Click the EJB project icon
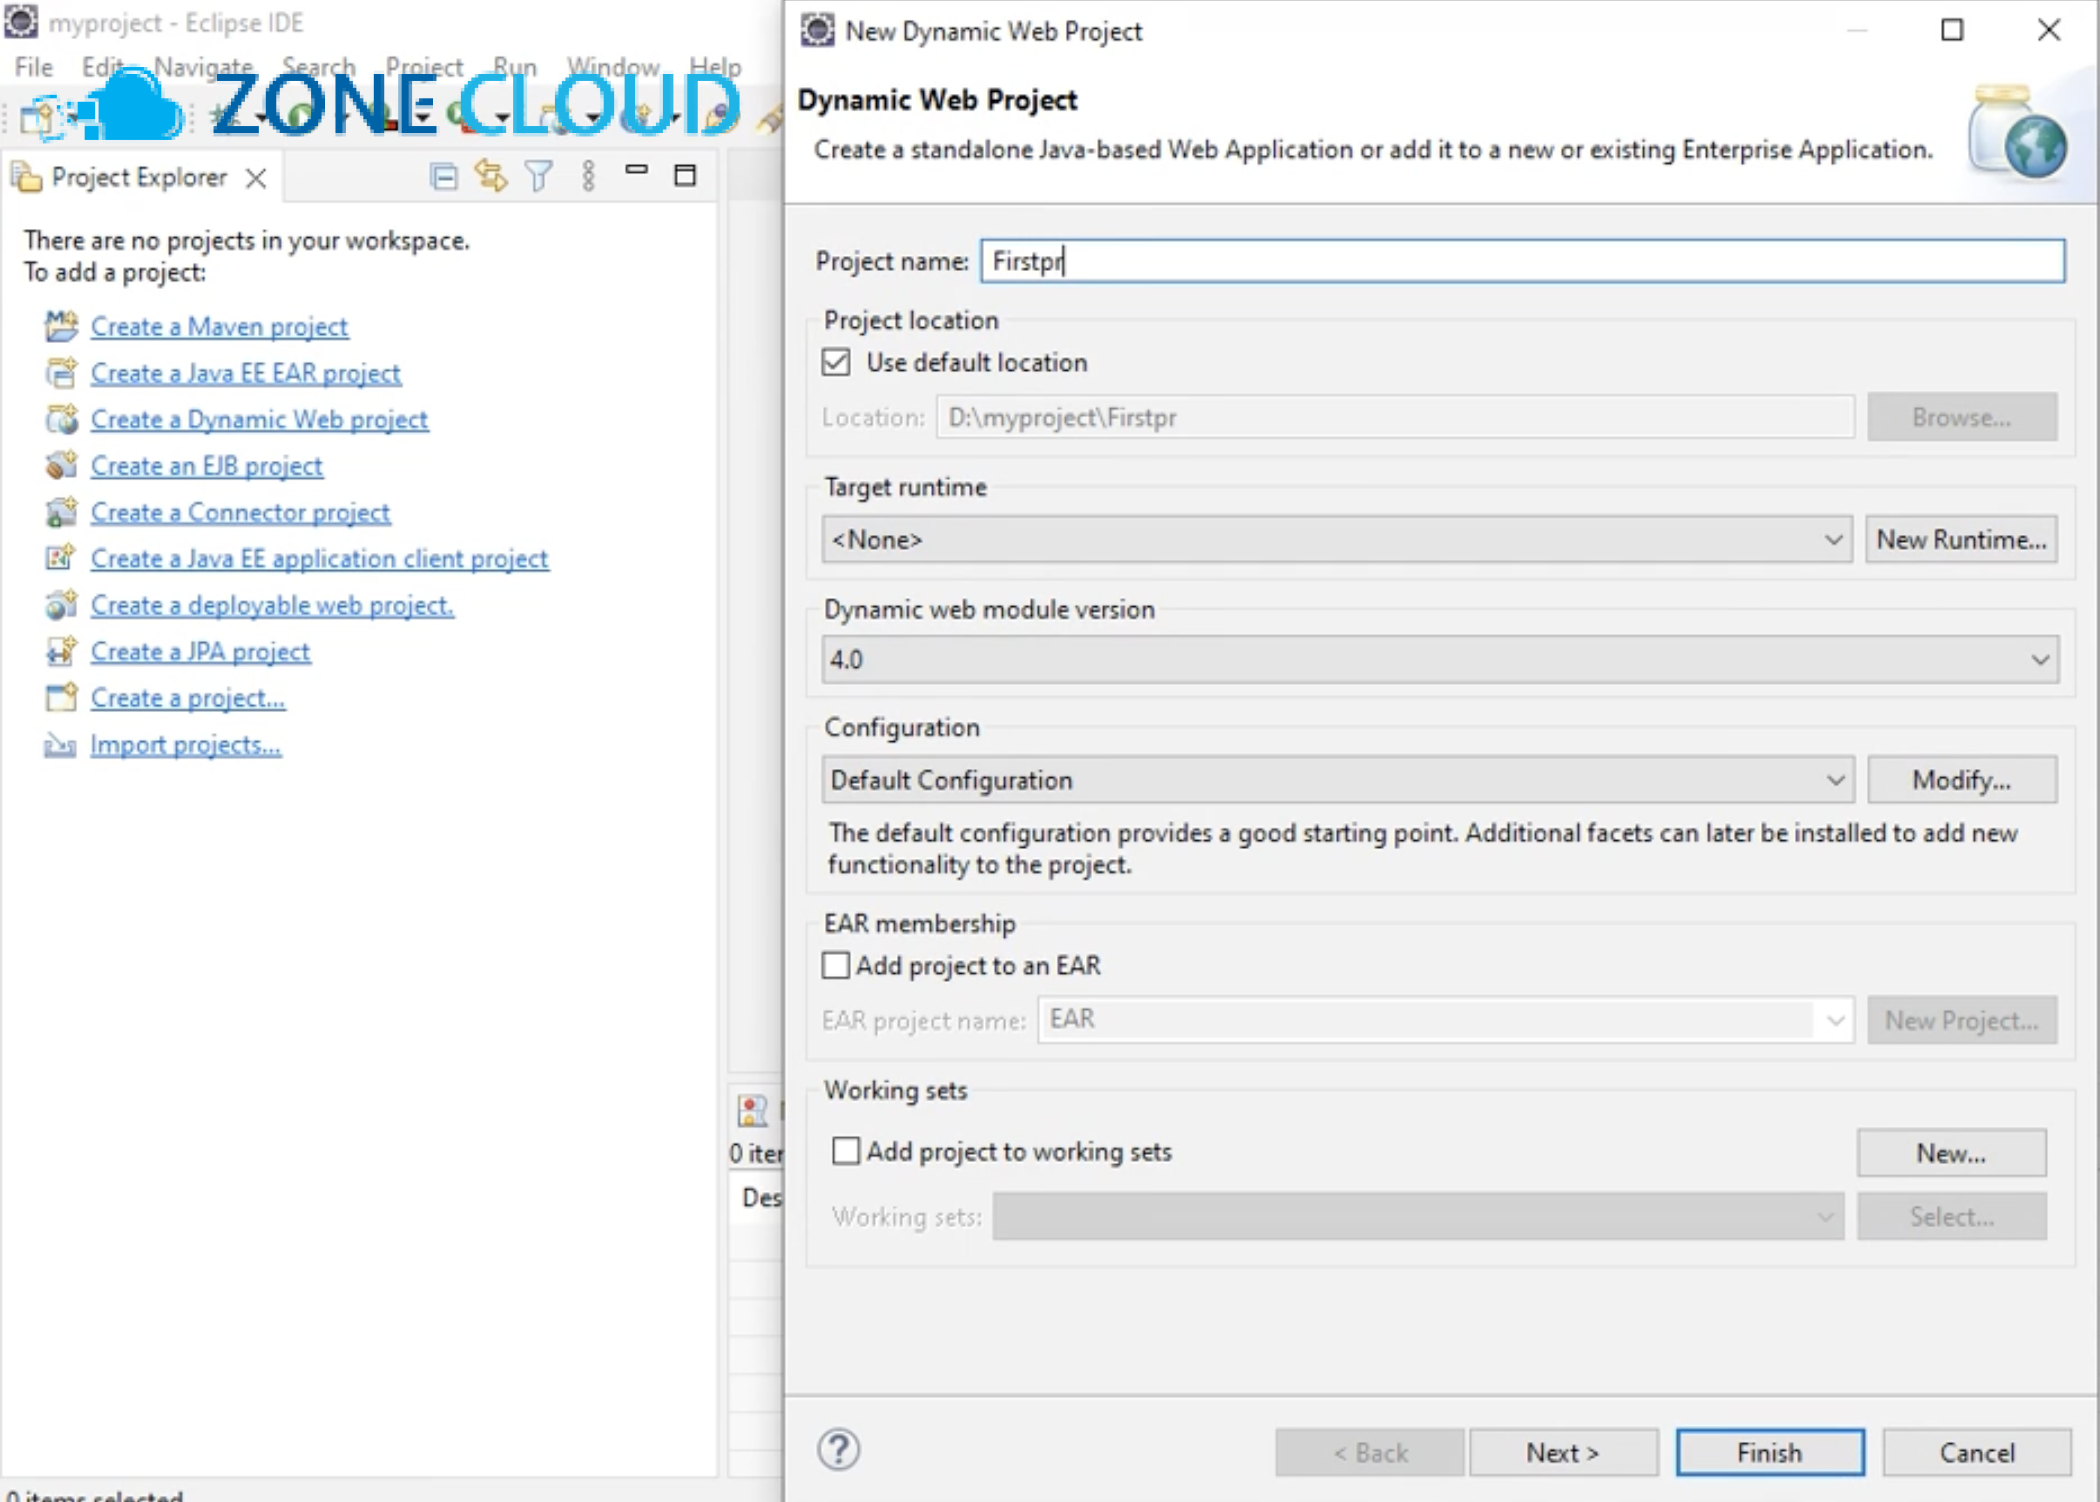The image size is (2100, 1502). click(61, 465)
